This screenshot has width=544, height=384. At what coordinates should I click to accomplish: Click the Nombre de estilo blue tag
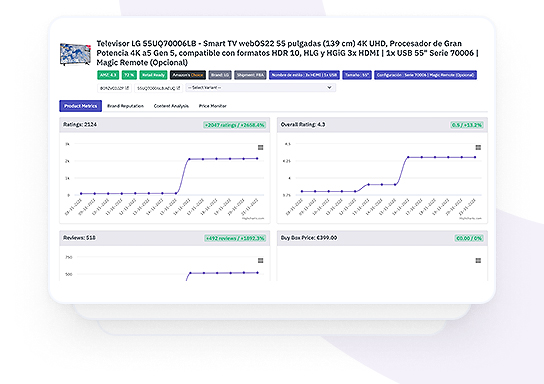[304, 75]
